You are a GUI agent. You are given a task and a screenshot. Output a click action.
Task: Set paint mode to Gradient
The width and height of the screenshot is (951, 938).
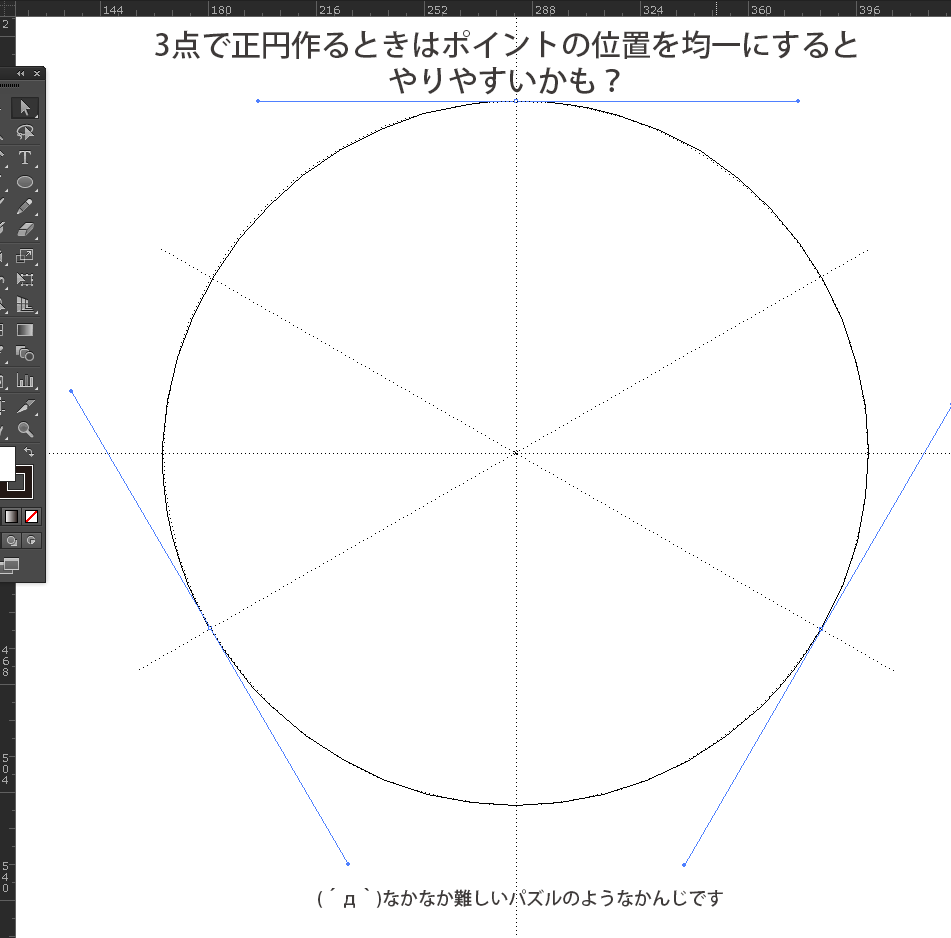coord(12,517)
